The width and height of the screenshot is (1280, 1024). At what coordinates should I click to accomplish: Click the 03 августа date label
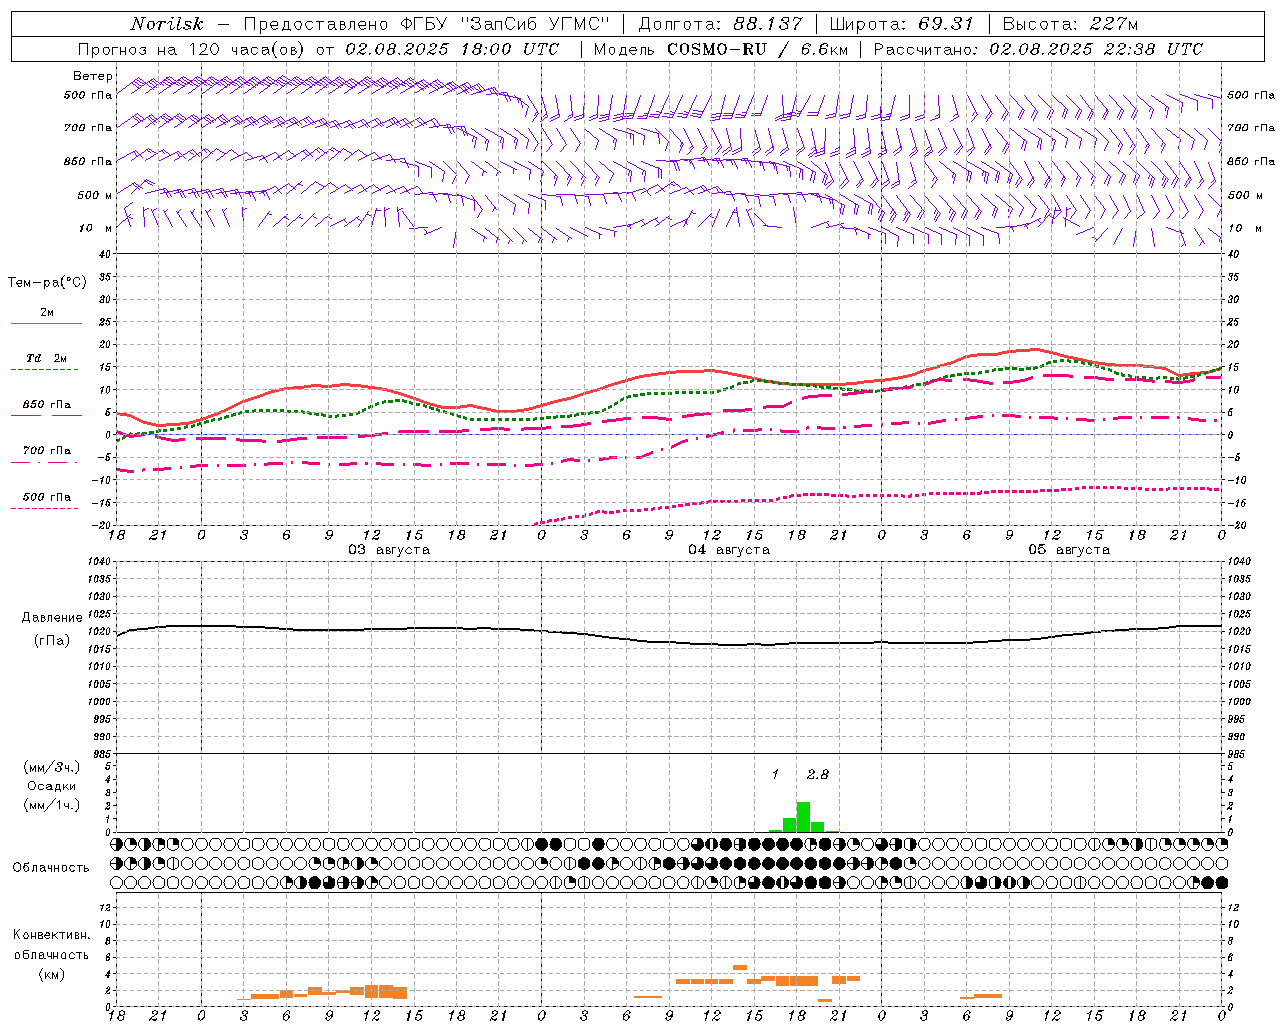pos(388,550)
